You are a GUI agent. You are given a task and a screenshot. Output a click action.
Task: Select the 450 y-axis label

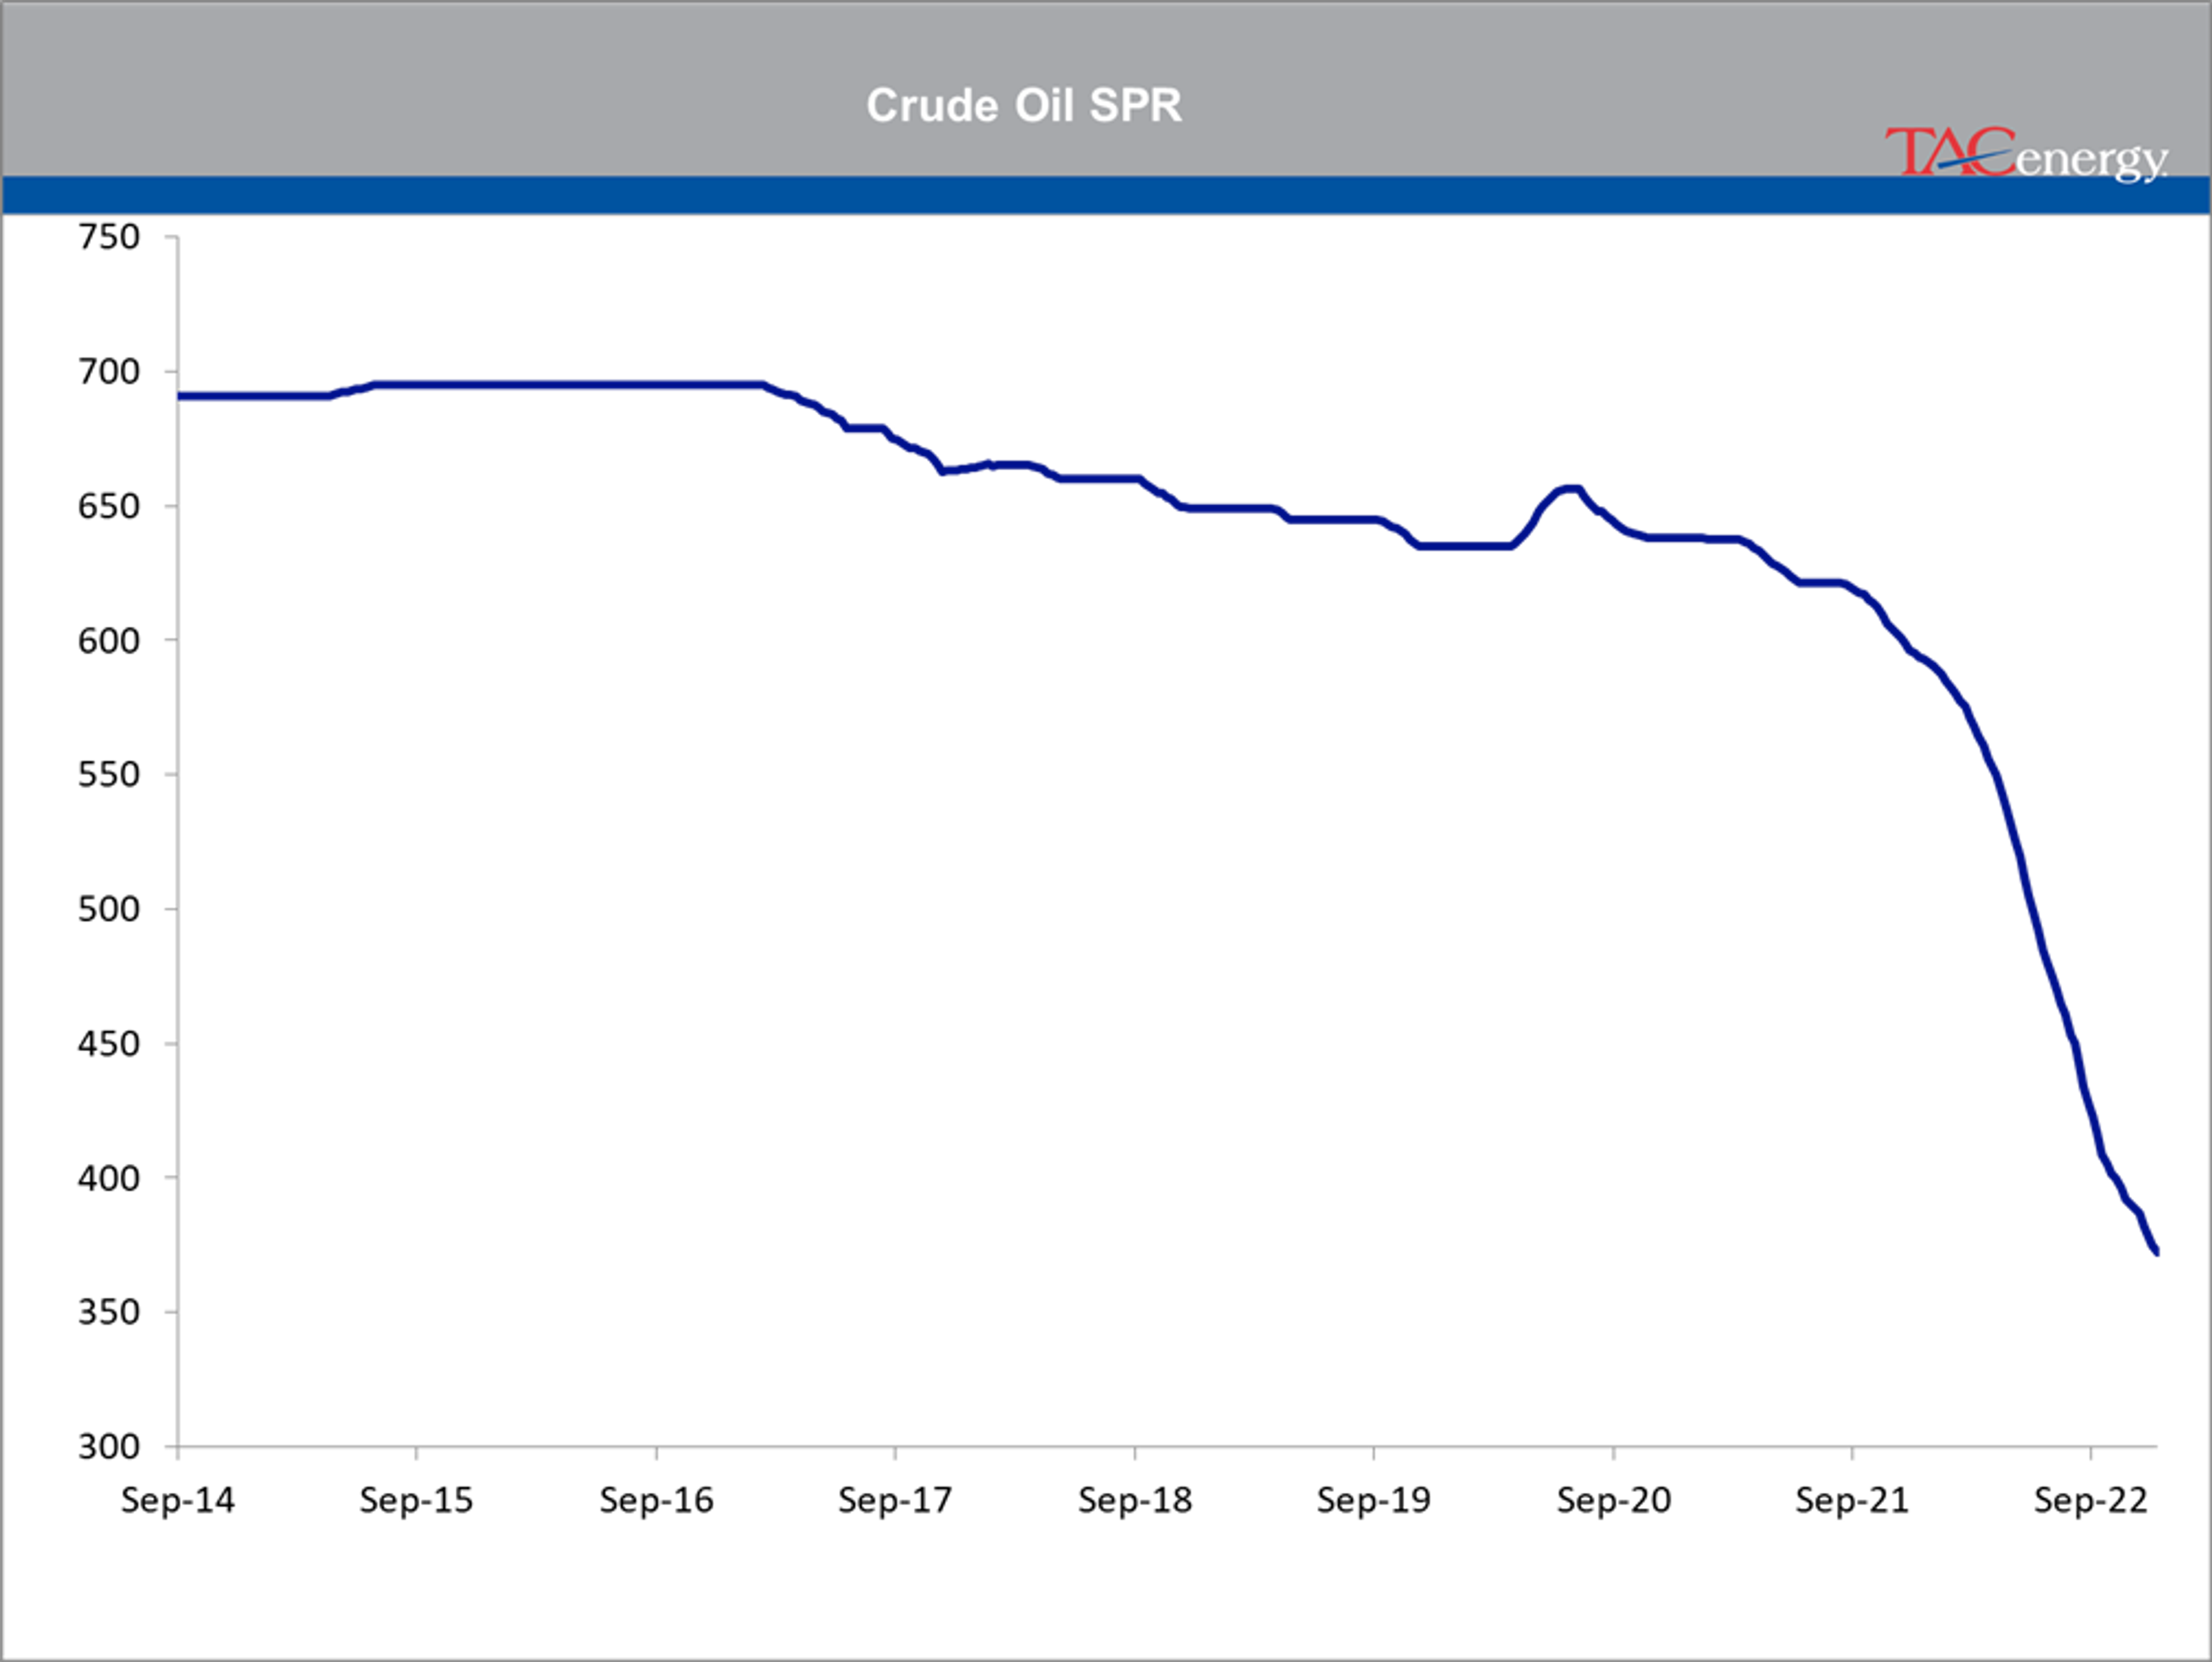[109, 1044]
